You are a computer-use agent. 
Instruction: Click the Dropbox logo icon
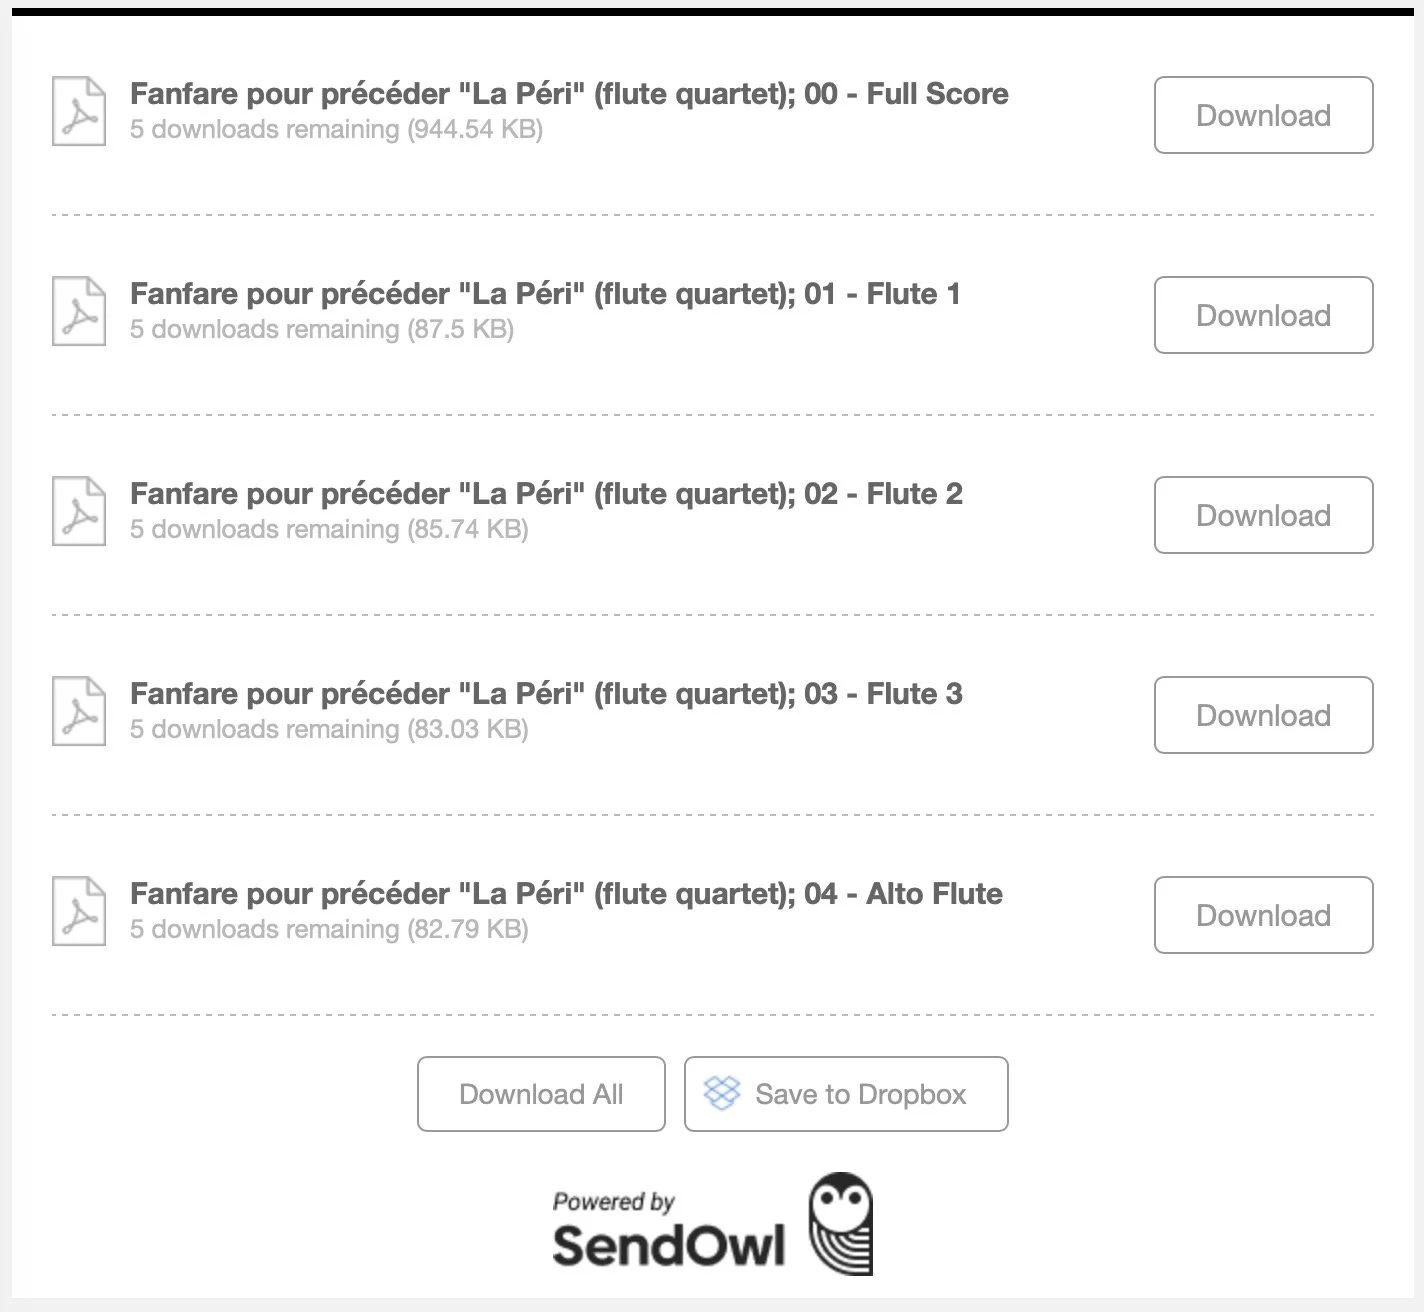[x=722, y=1093]
